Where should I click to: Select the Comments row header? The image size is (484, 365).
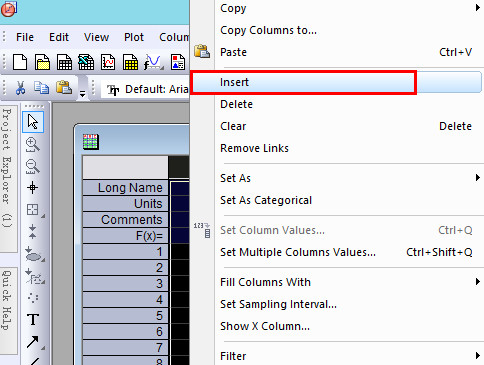(125, 219)
